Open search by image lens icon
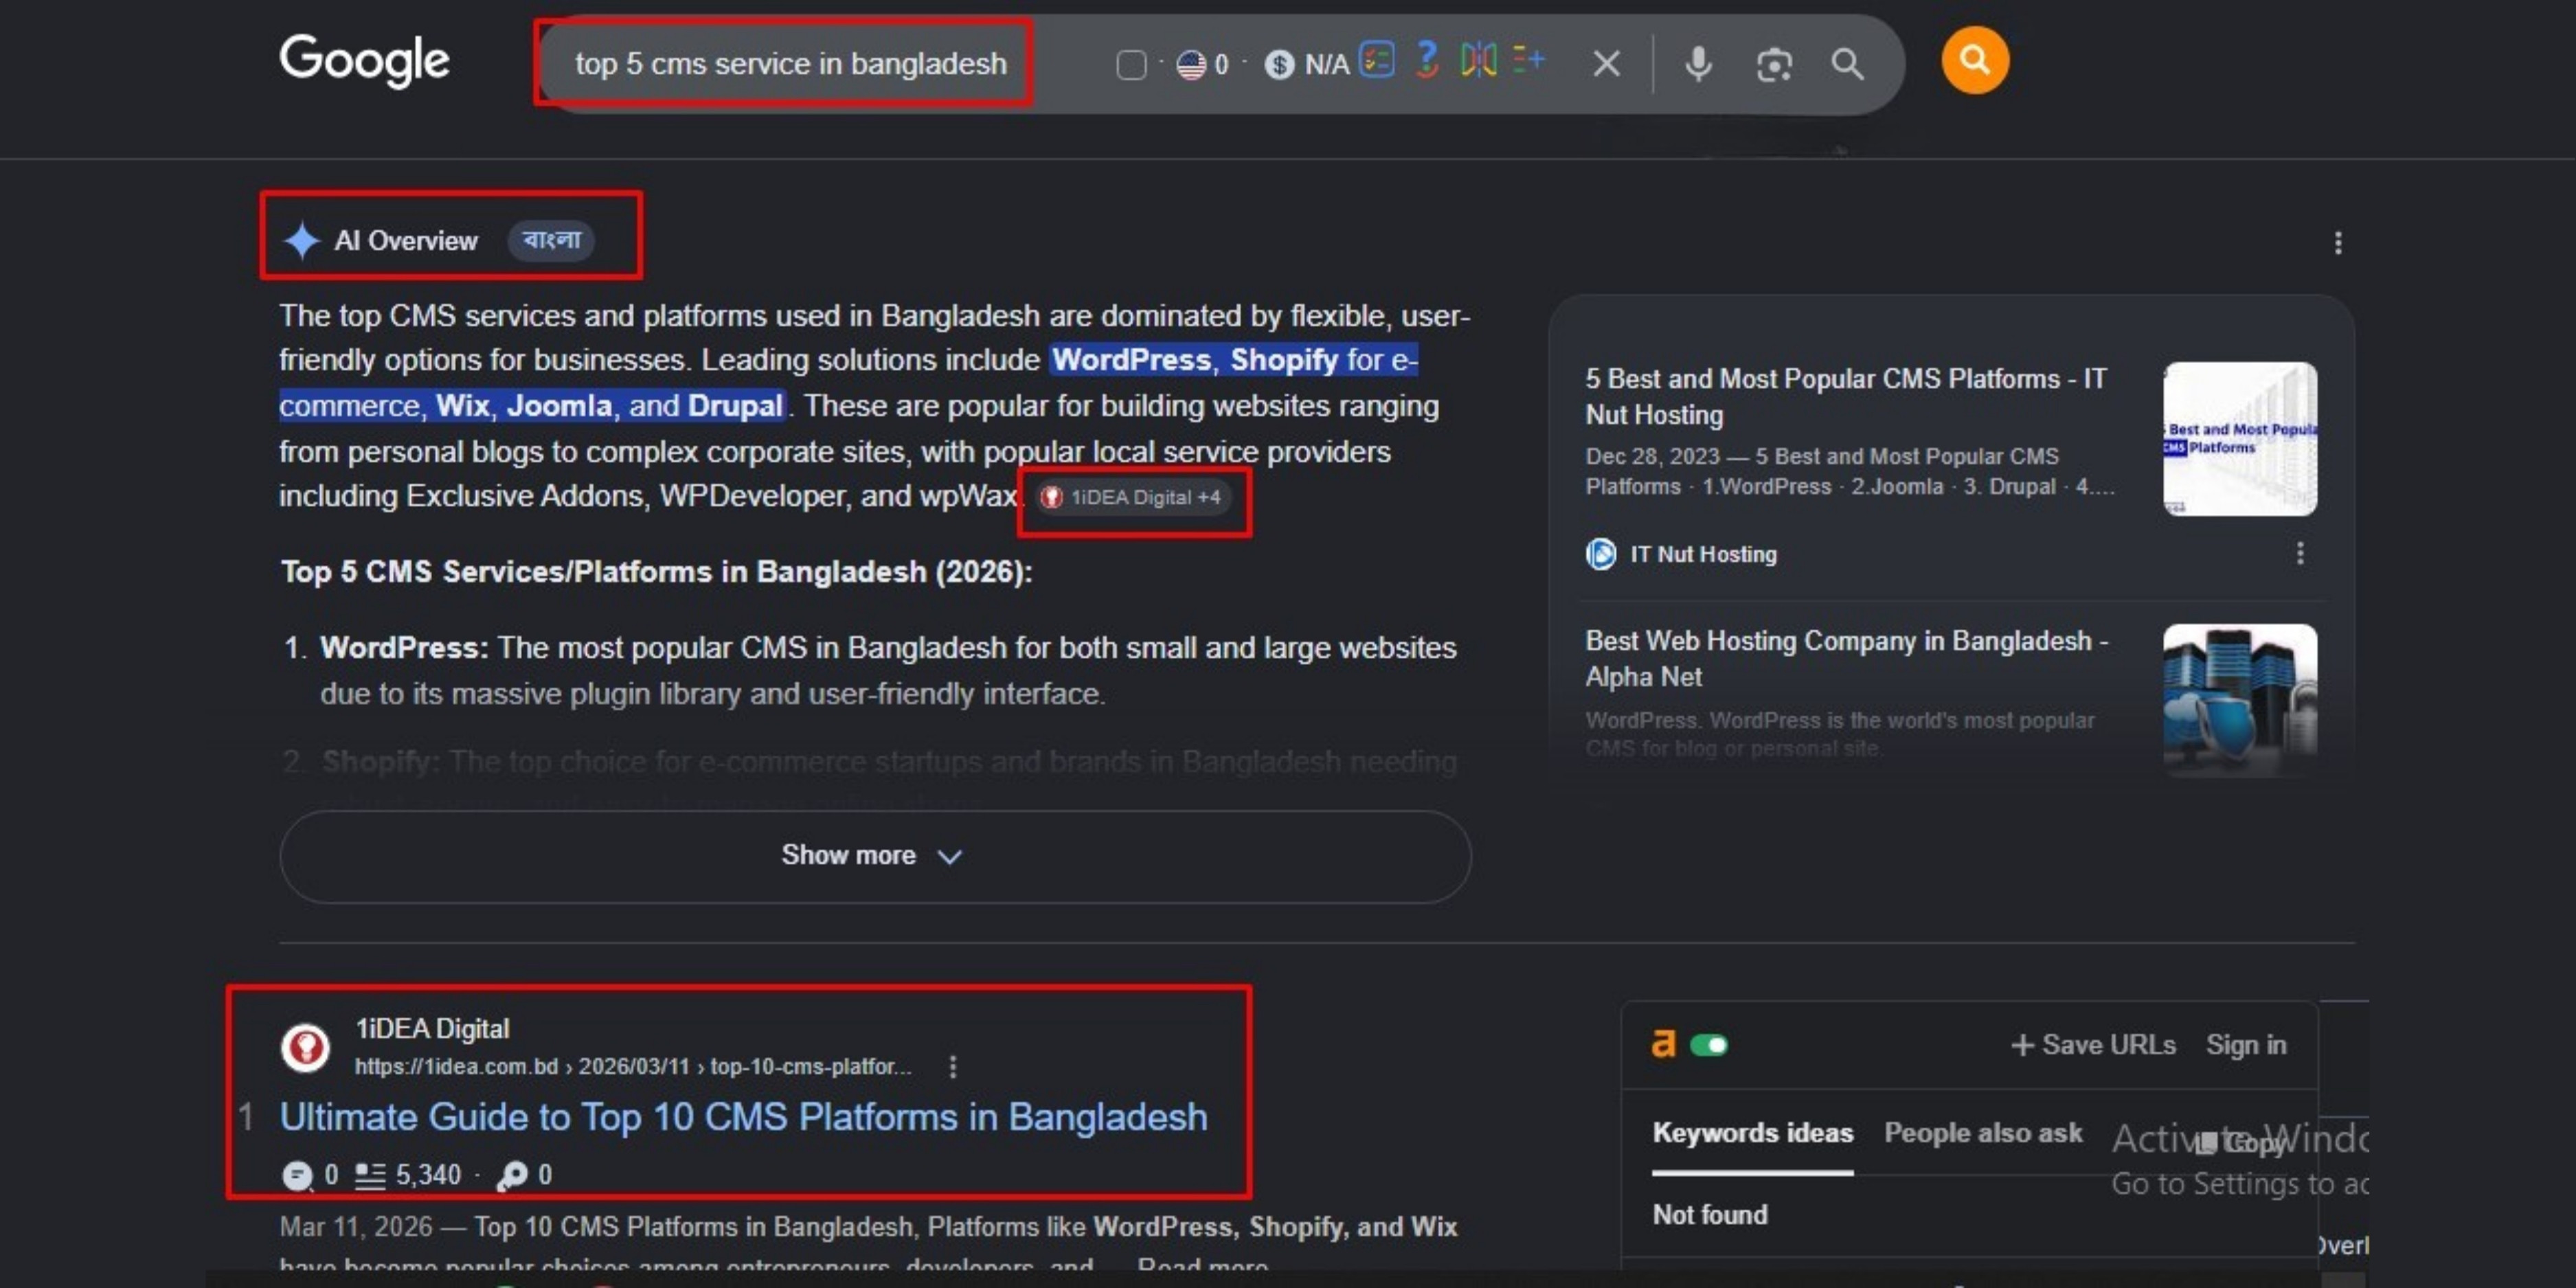Image resolution: width=2576 pixels, height=1288 pixels. [x=1774, y=65]
